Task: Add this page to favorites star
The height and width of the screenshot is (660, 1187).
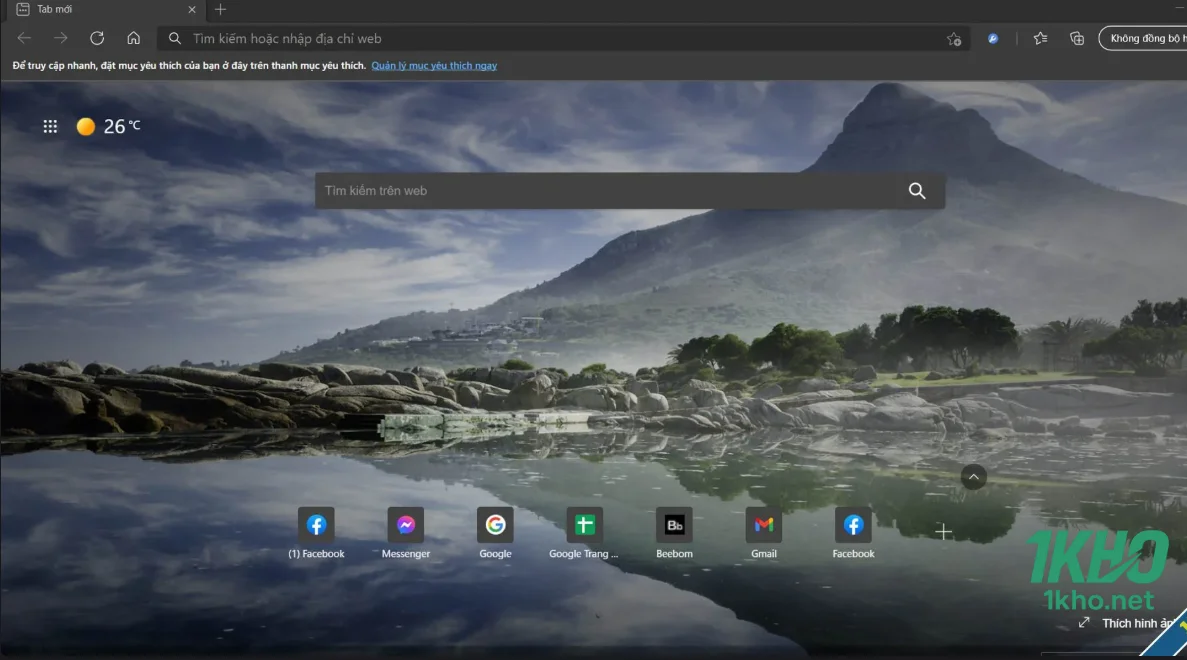Action: pyautogui.click(x=954, y=39)
